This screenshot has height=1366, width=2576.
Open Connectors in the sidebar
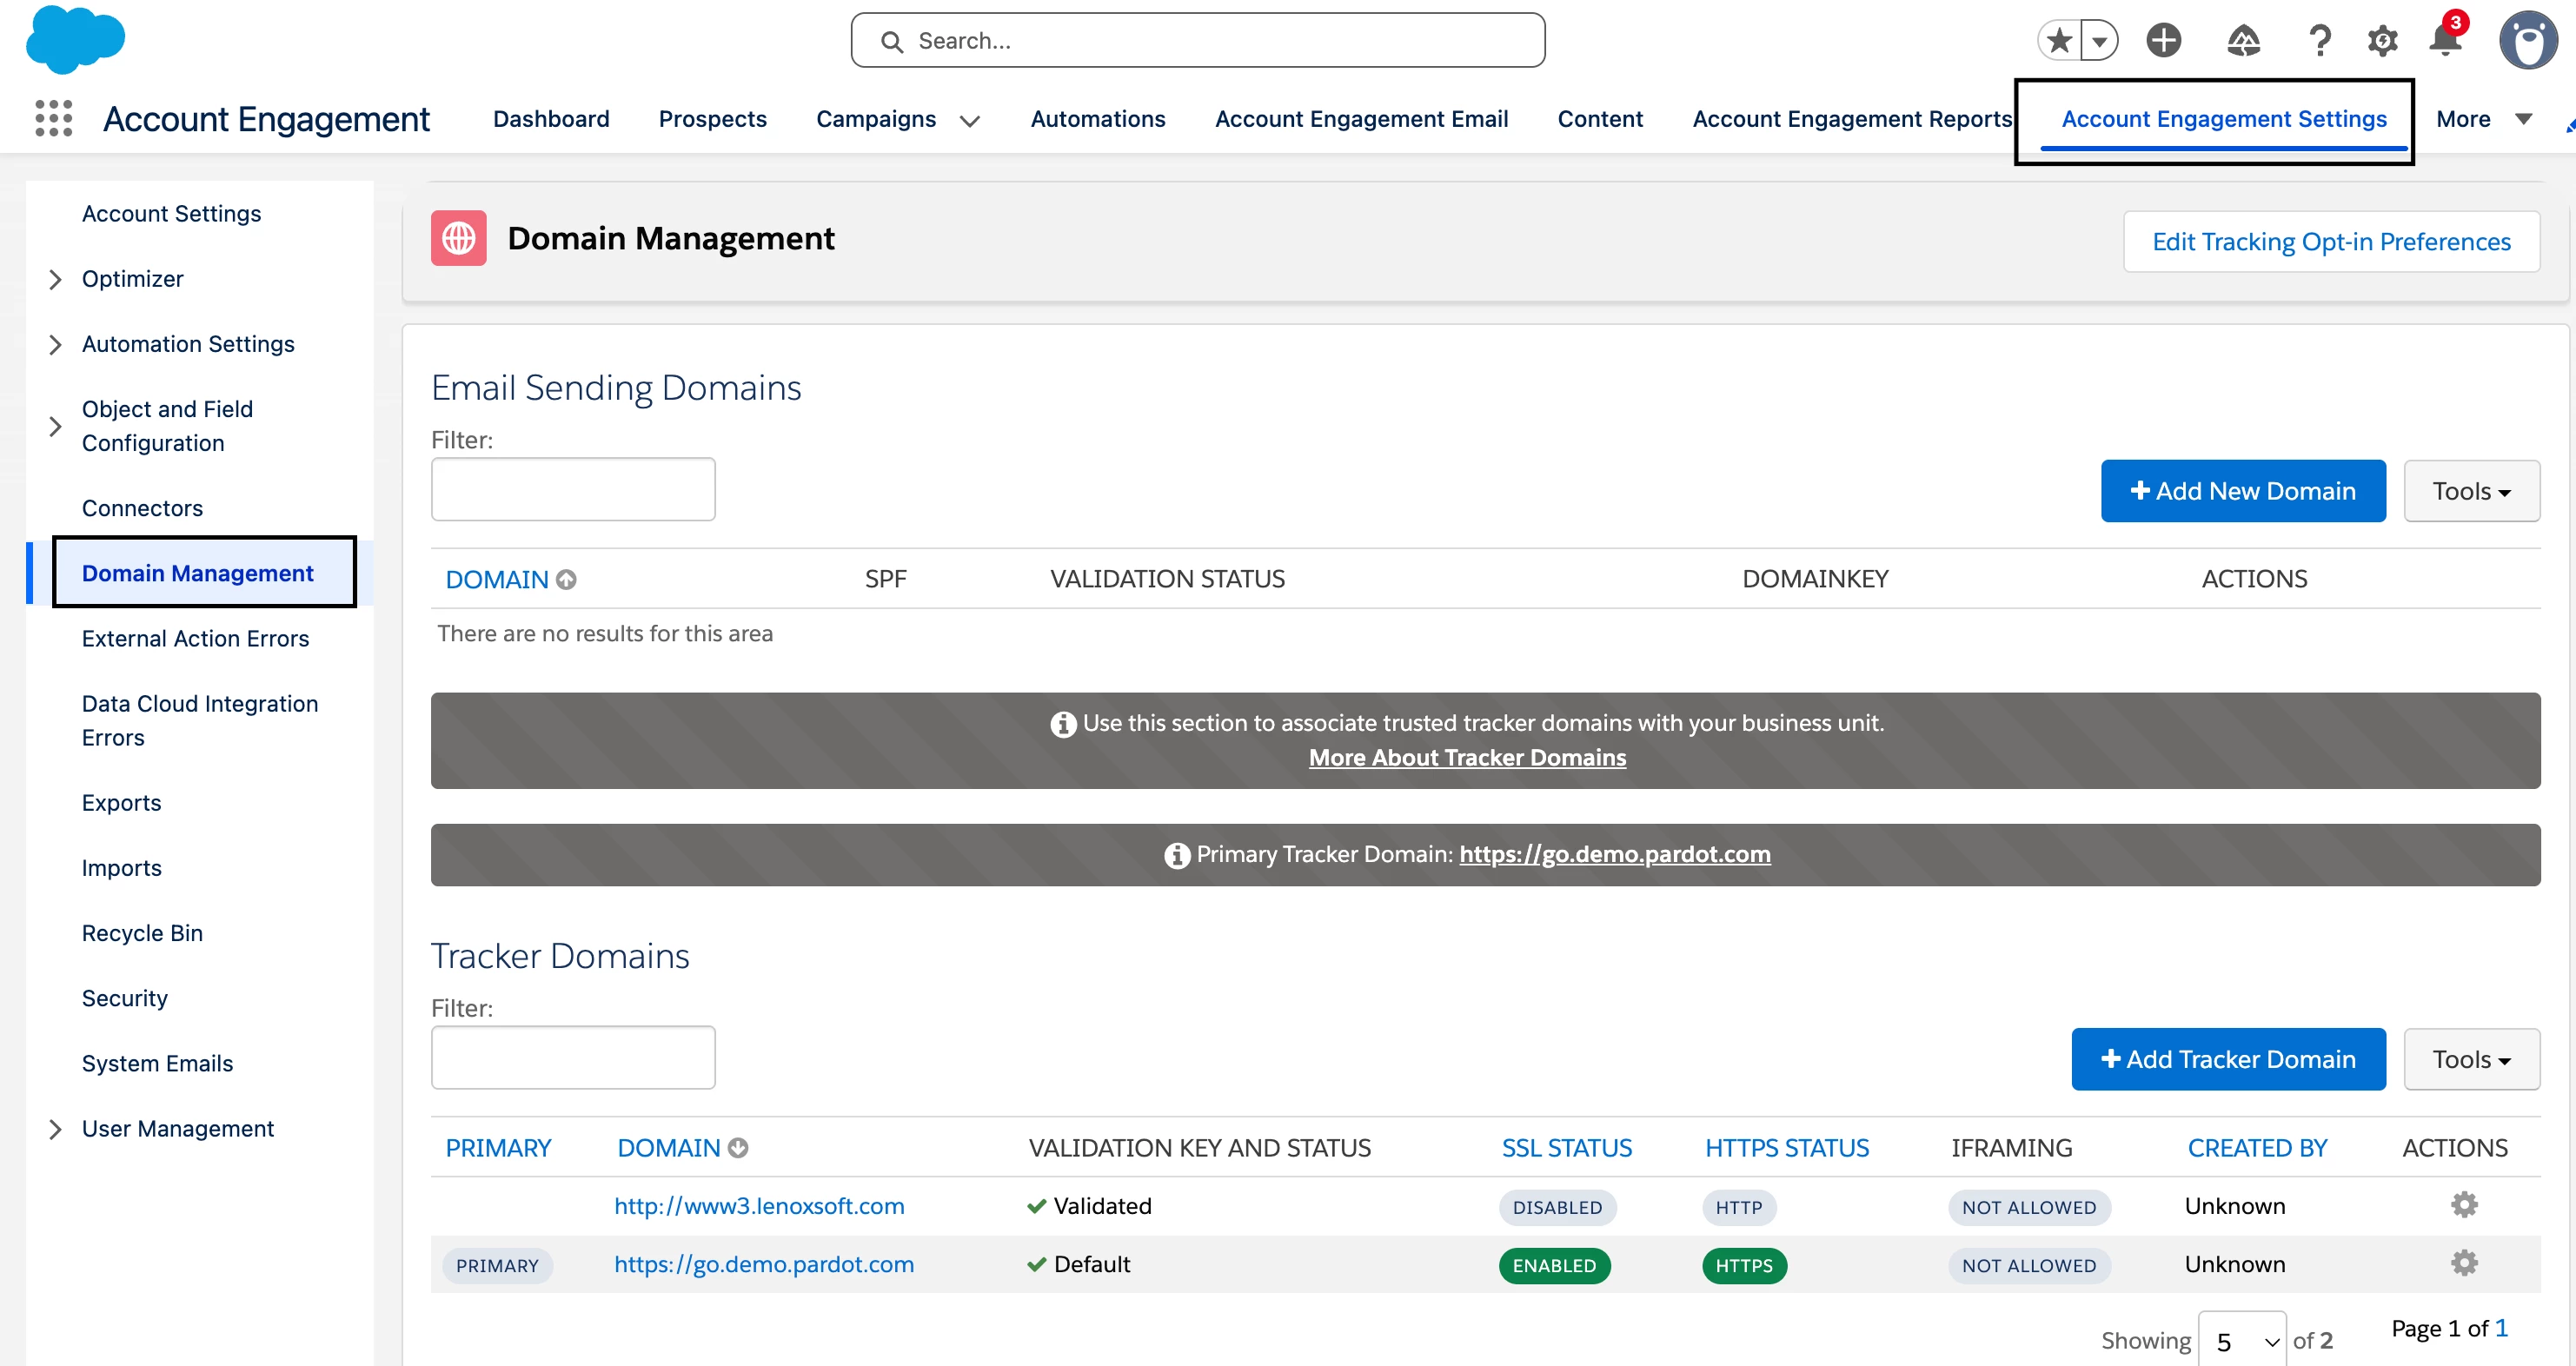142,508
